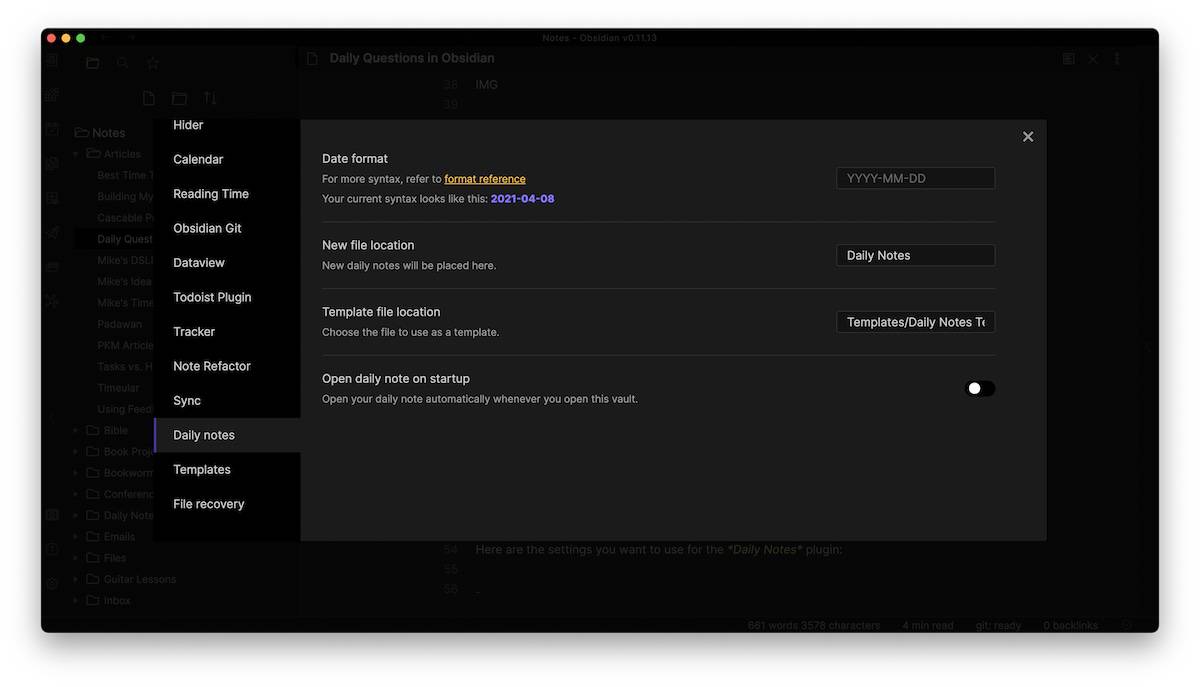Open the format reference link
The height and width of the screenshot is (687, 1200).
pyautogui.click(x=485, y=179)
